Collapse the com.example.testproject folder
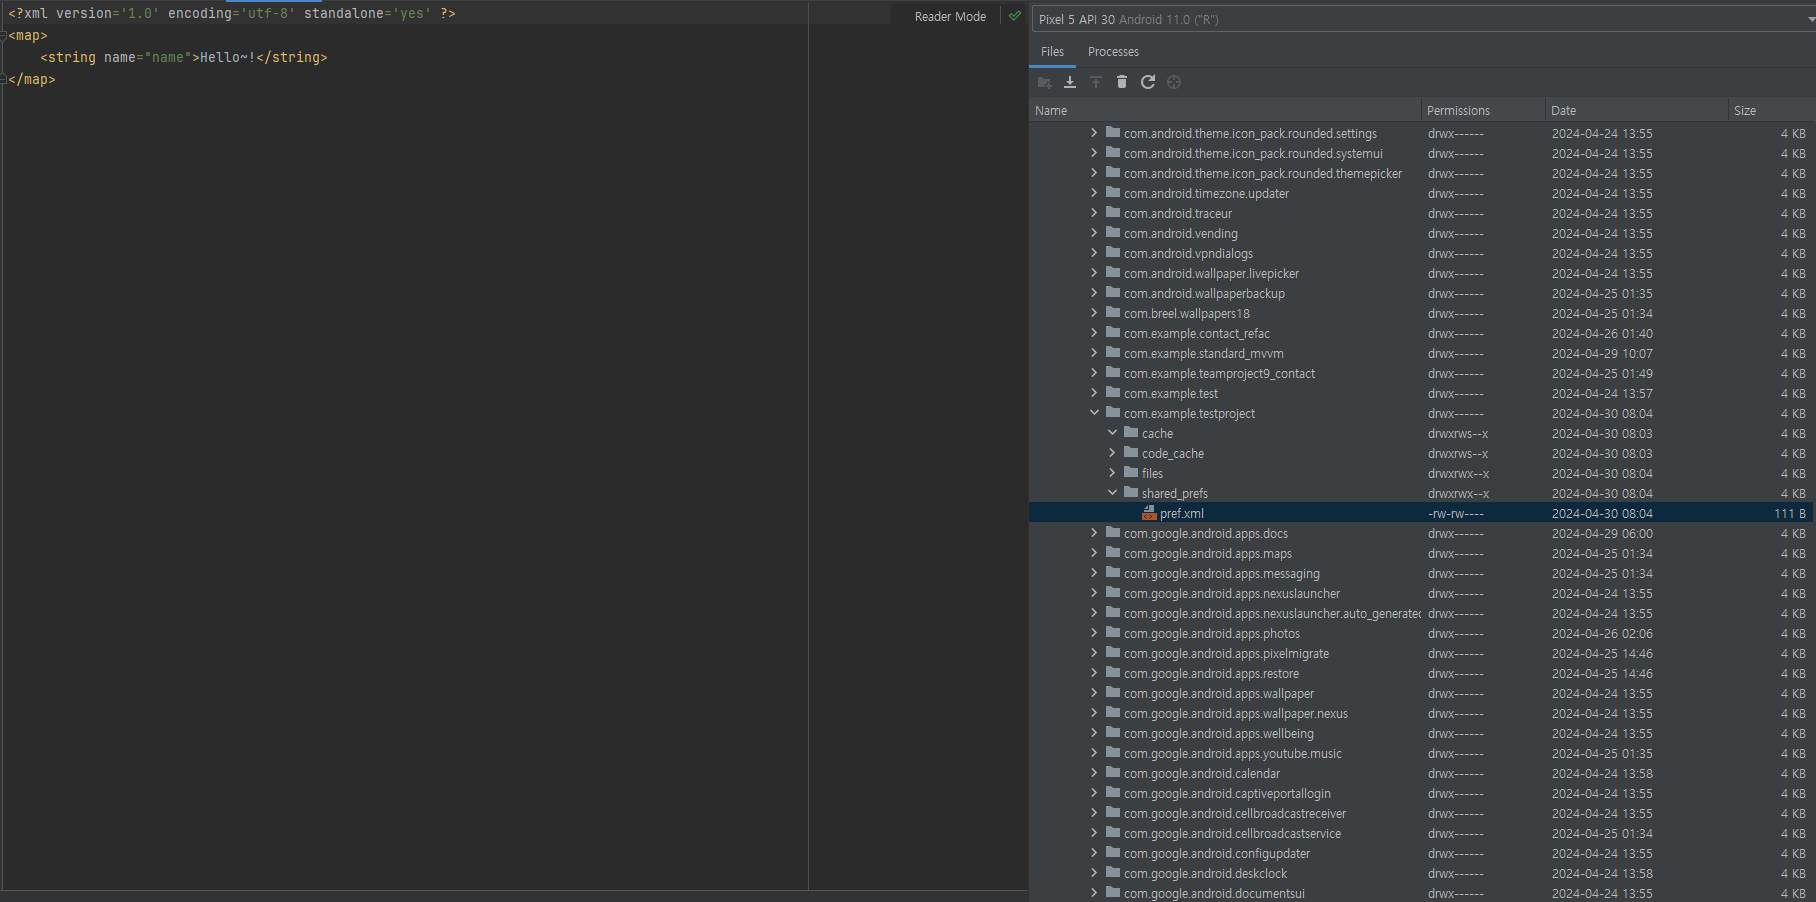The height and width of the screenshot is (902, 1816). click(1094, 413)
